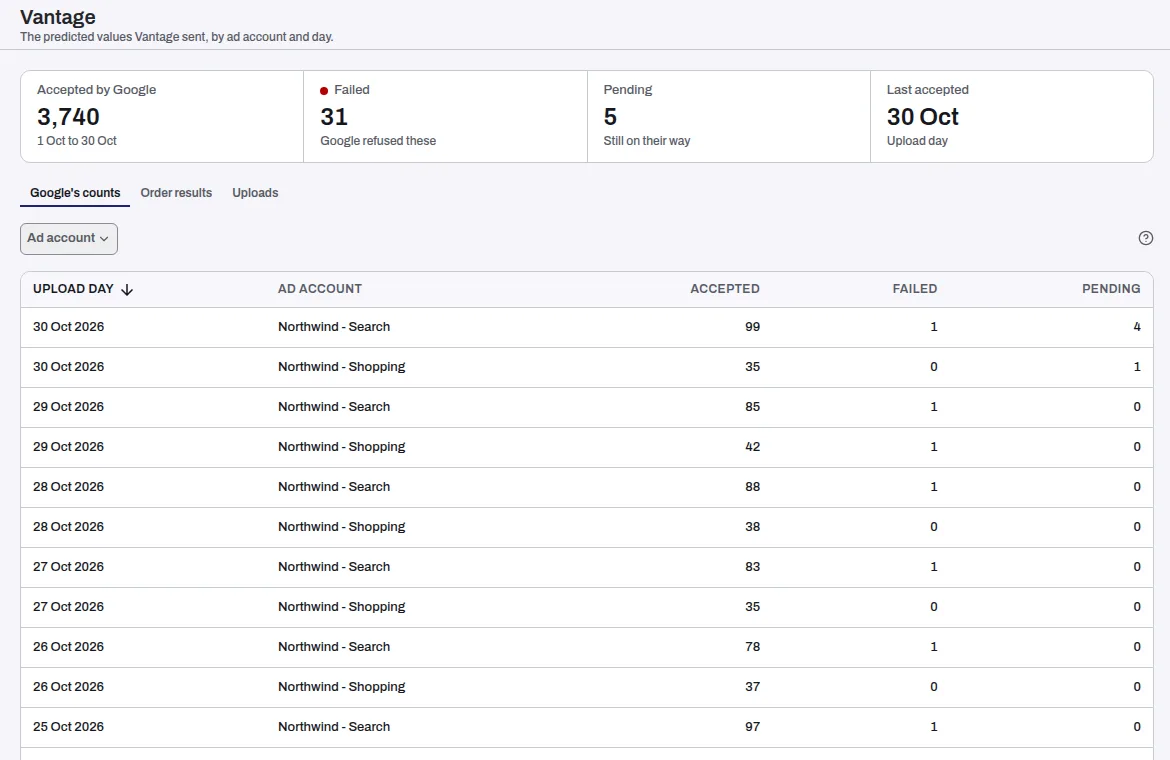The height and width of the screenshot is (760, 1170).
Task: Click 28 Oct 2026 in the Northwind - Shopping row
Action: [69, 527]
